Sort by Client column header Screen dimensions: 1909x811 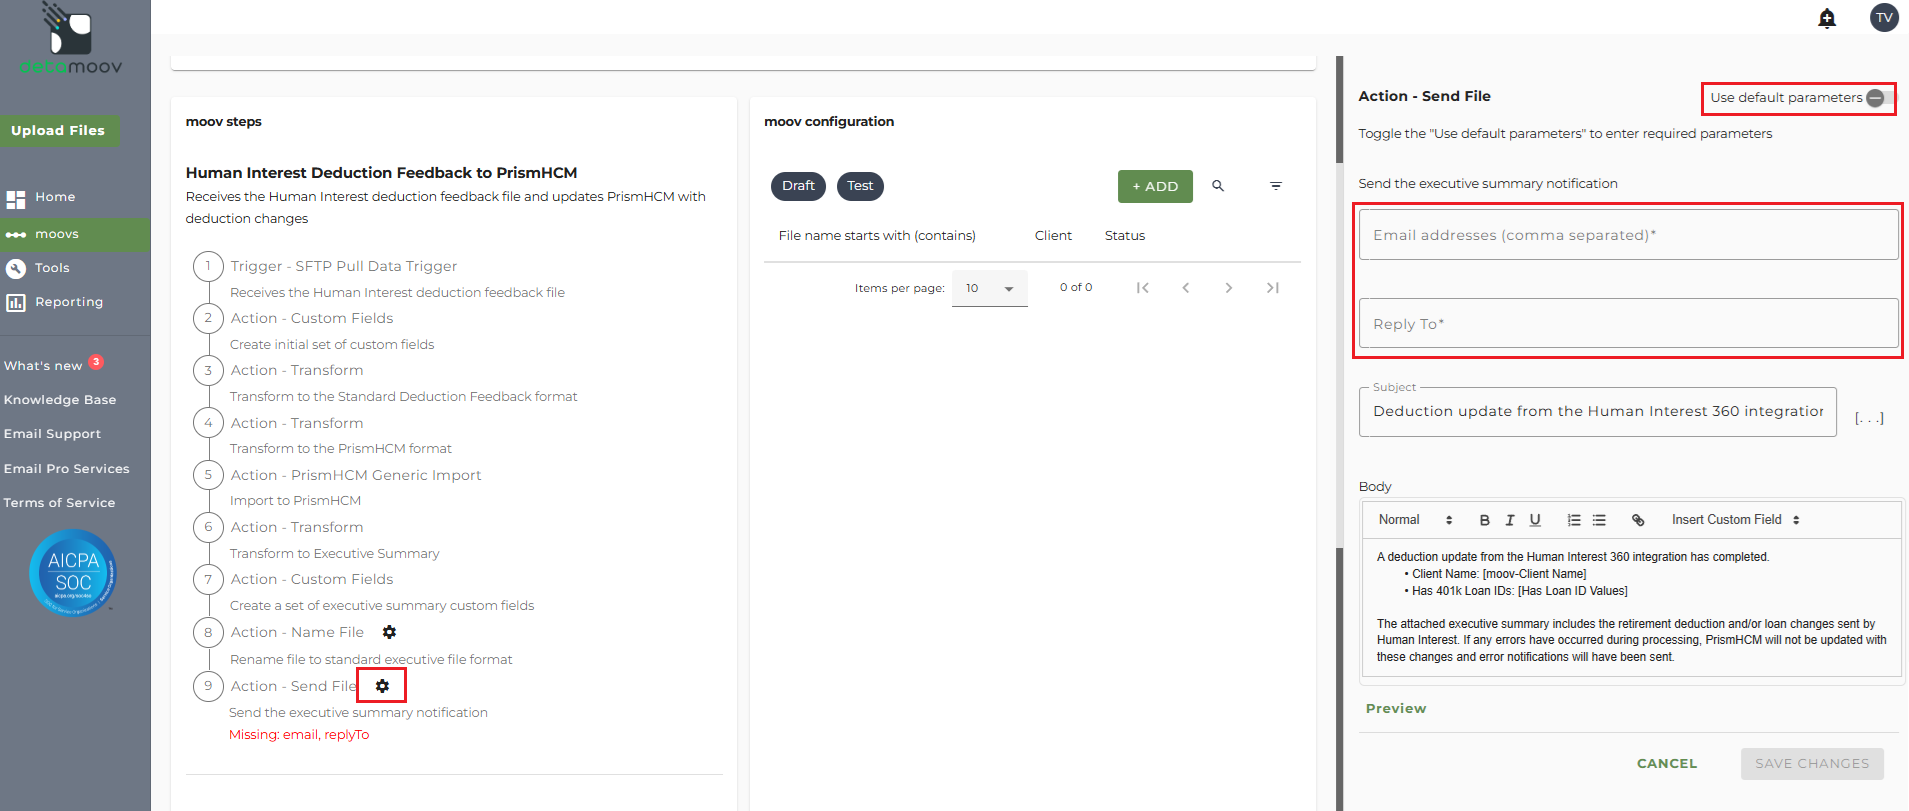pyautogui.click(x=1053, y=236)
